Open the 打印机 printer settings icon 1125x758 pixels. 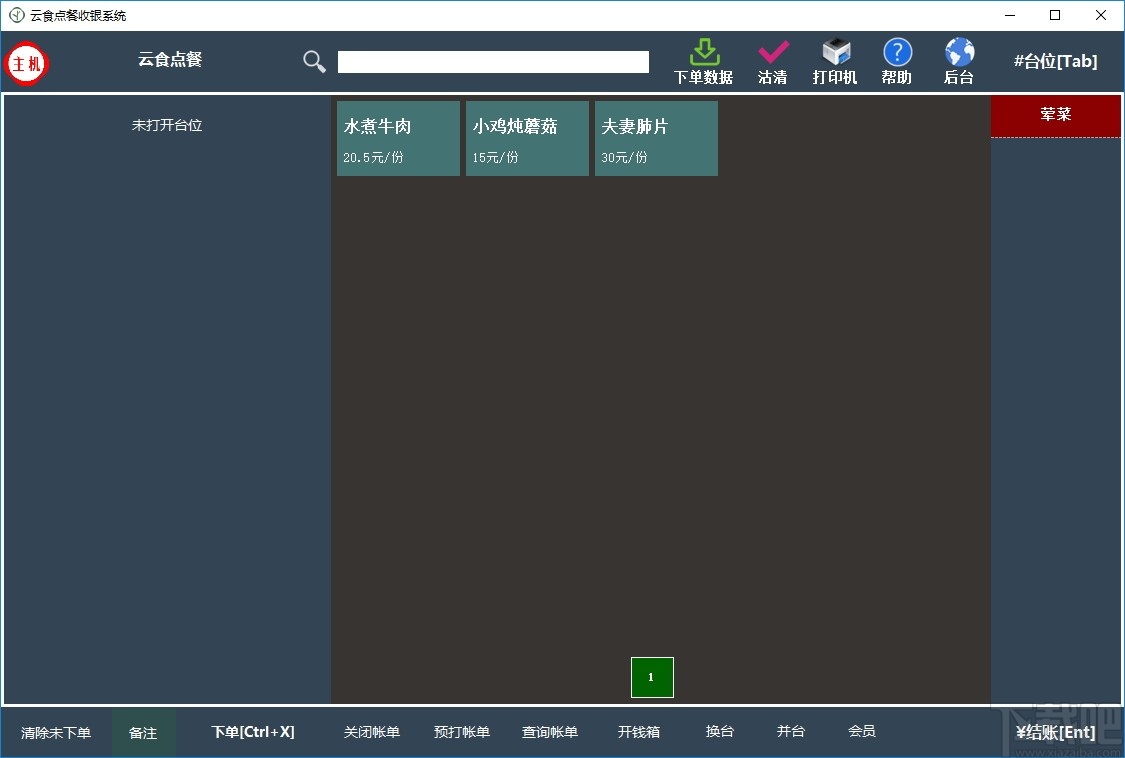tap(834, 60)
